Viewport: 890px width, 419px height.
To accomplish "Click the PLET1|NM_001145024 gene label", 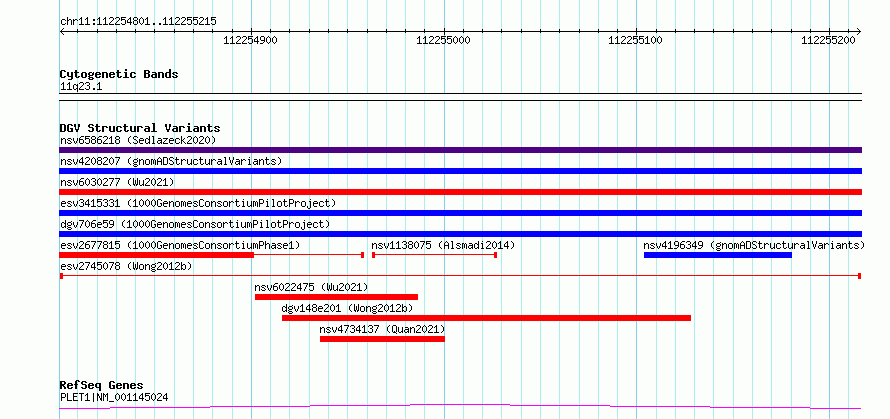I will tap(114, 397).
